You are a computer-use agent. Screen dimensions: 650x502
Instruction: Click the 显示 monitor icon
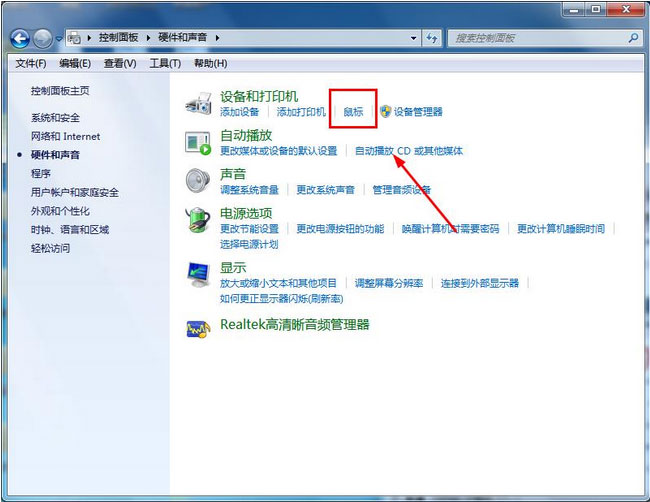click(199, 275)
